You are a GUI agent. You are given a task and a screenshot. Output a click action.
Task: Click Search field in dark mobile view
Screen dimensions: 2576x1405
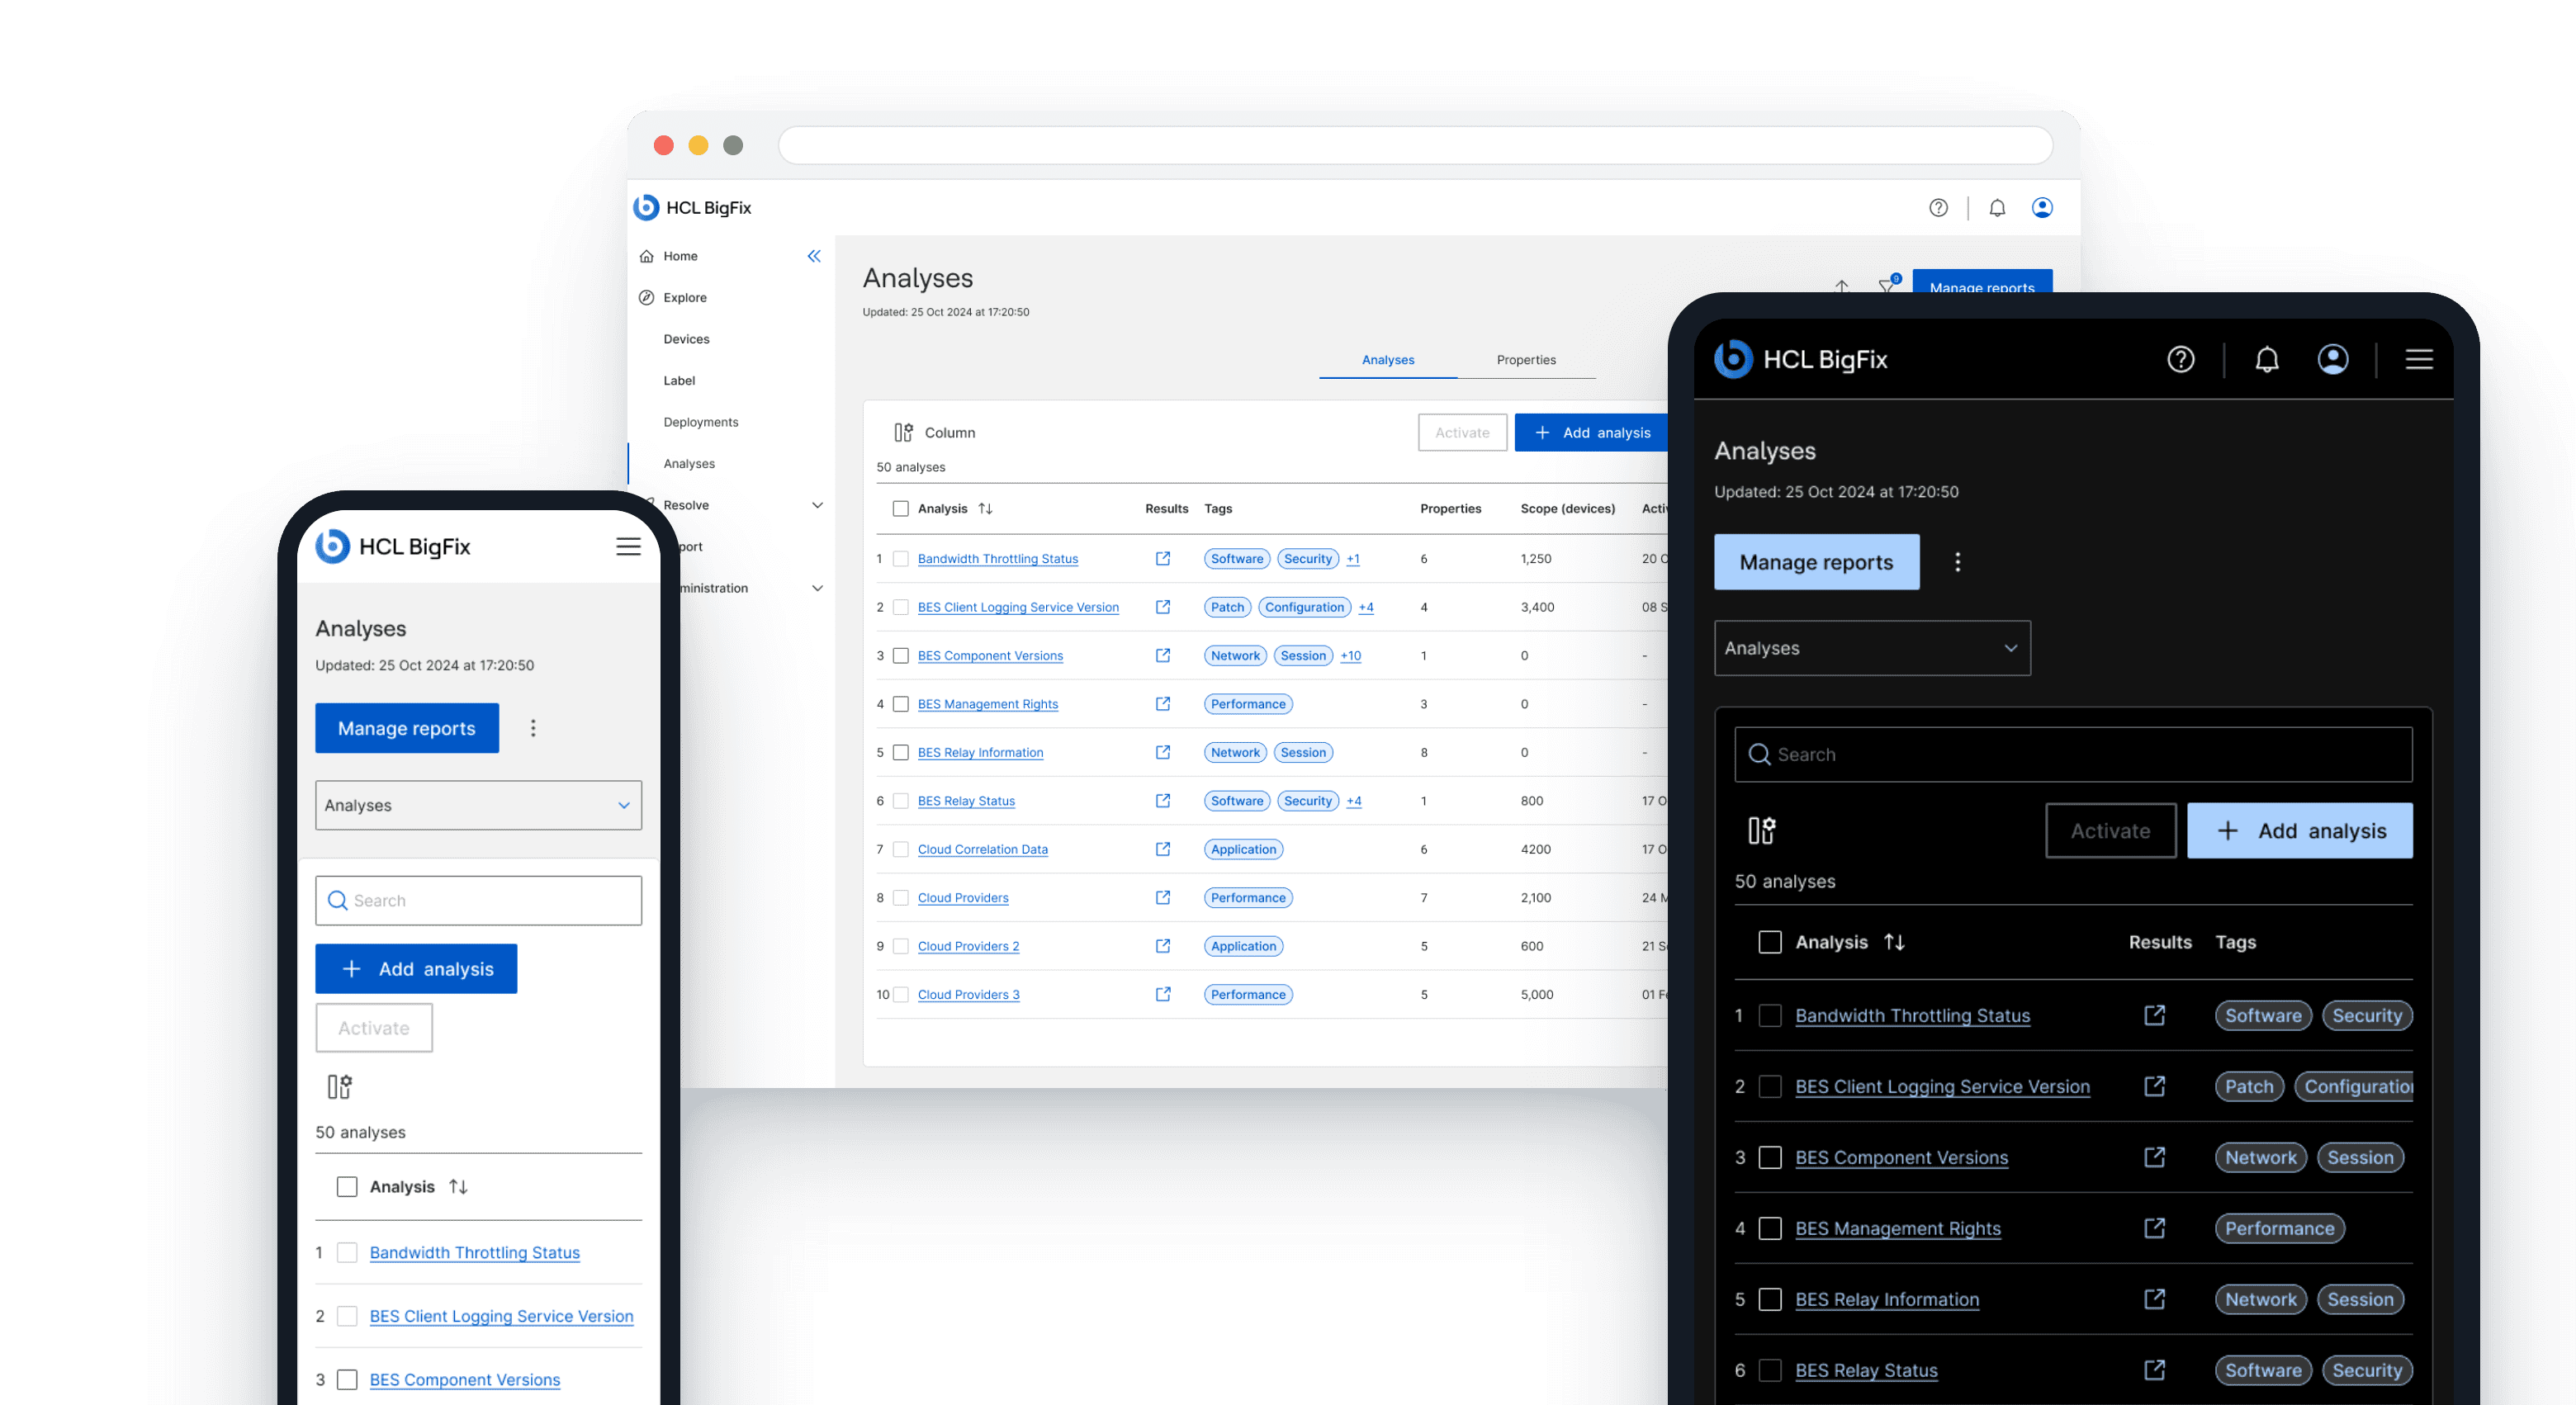coord(2073,754)
